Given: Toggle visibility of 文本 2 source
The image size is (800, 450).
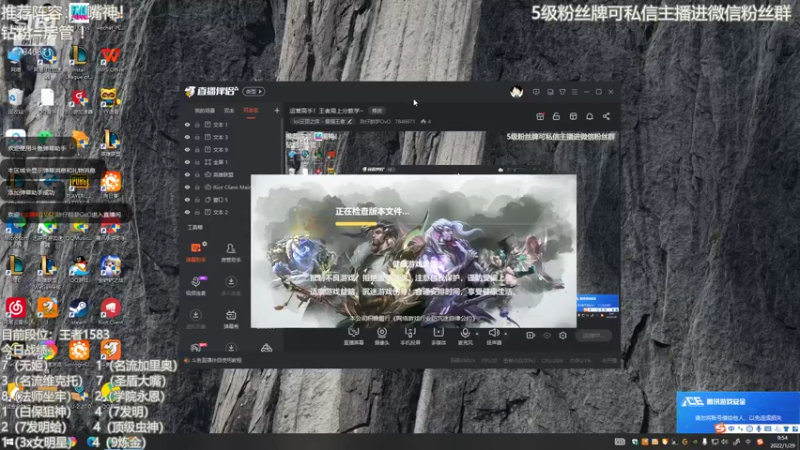Looking at the screenshot, I should [x=187, y=212].
